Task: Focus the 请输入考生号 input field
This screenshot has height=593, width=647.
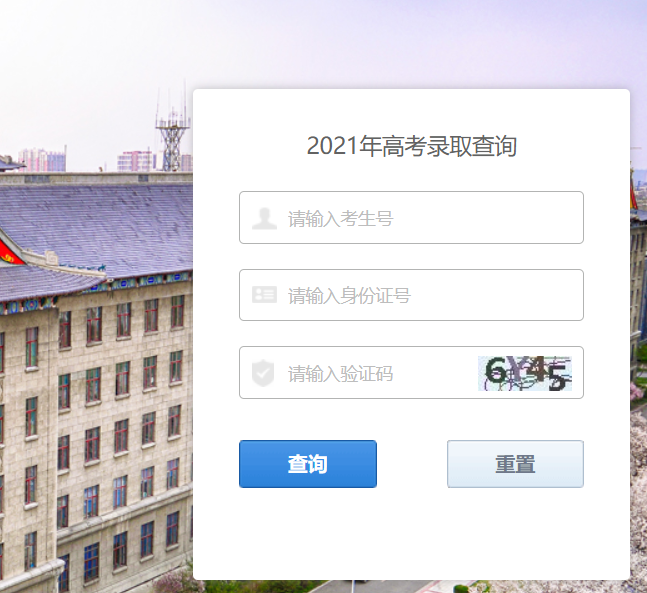Action: 411,217
